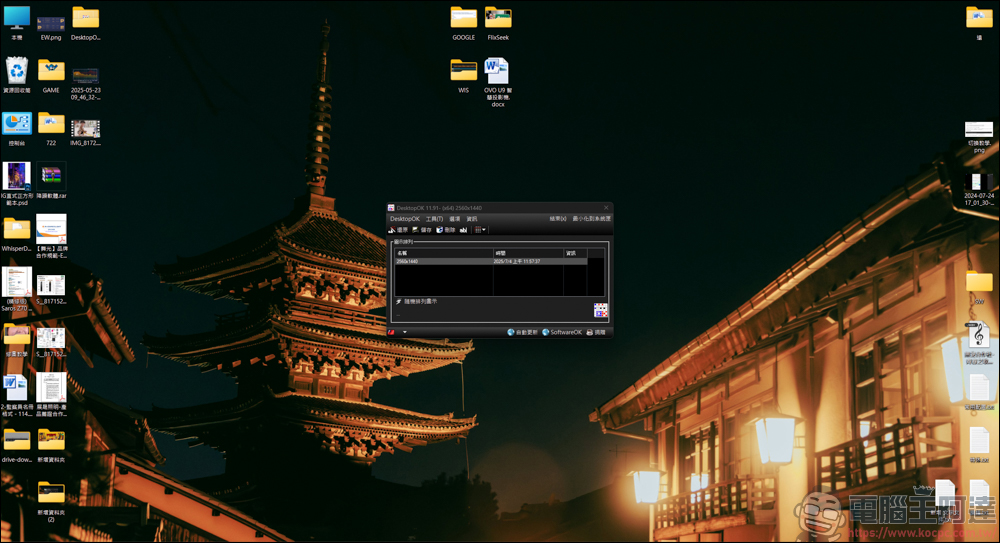Click minimize to system tray menu item

click(x=591, y=219)
